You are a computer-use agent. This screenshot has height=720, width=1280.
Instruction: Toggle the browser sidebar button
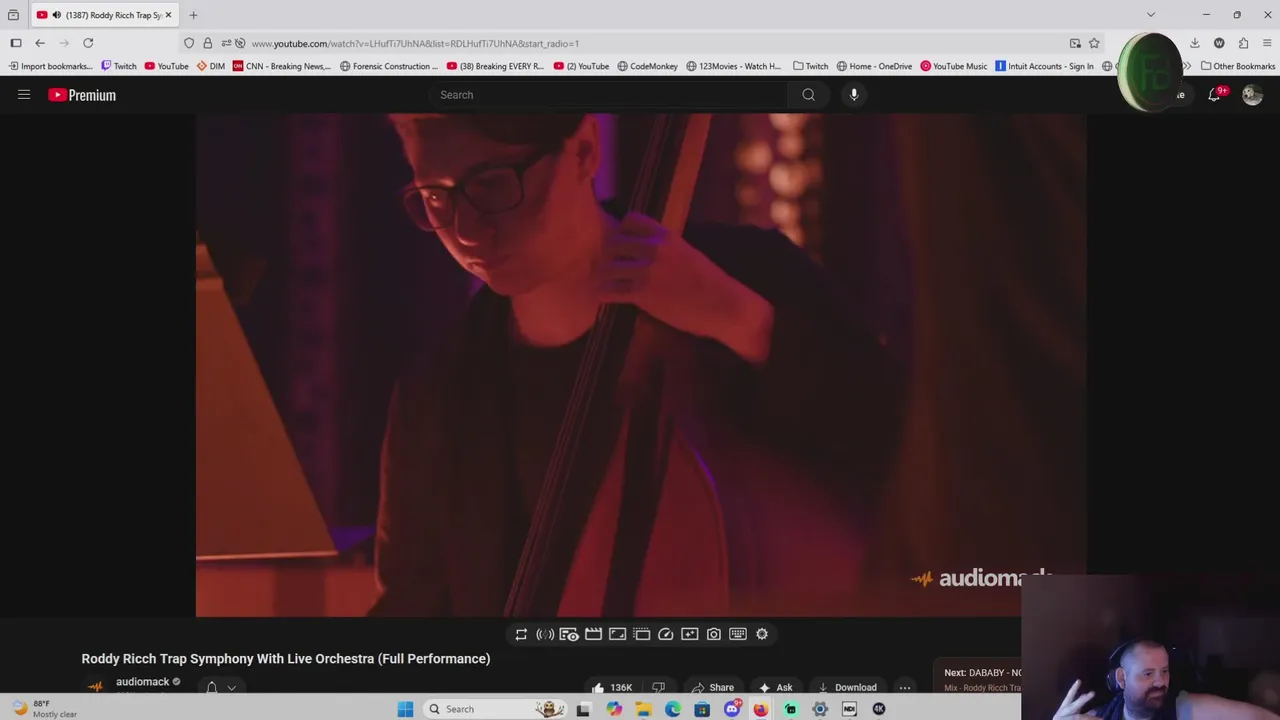16,43
